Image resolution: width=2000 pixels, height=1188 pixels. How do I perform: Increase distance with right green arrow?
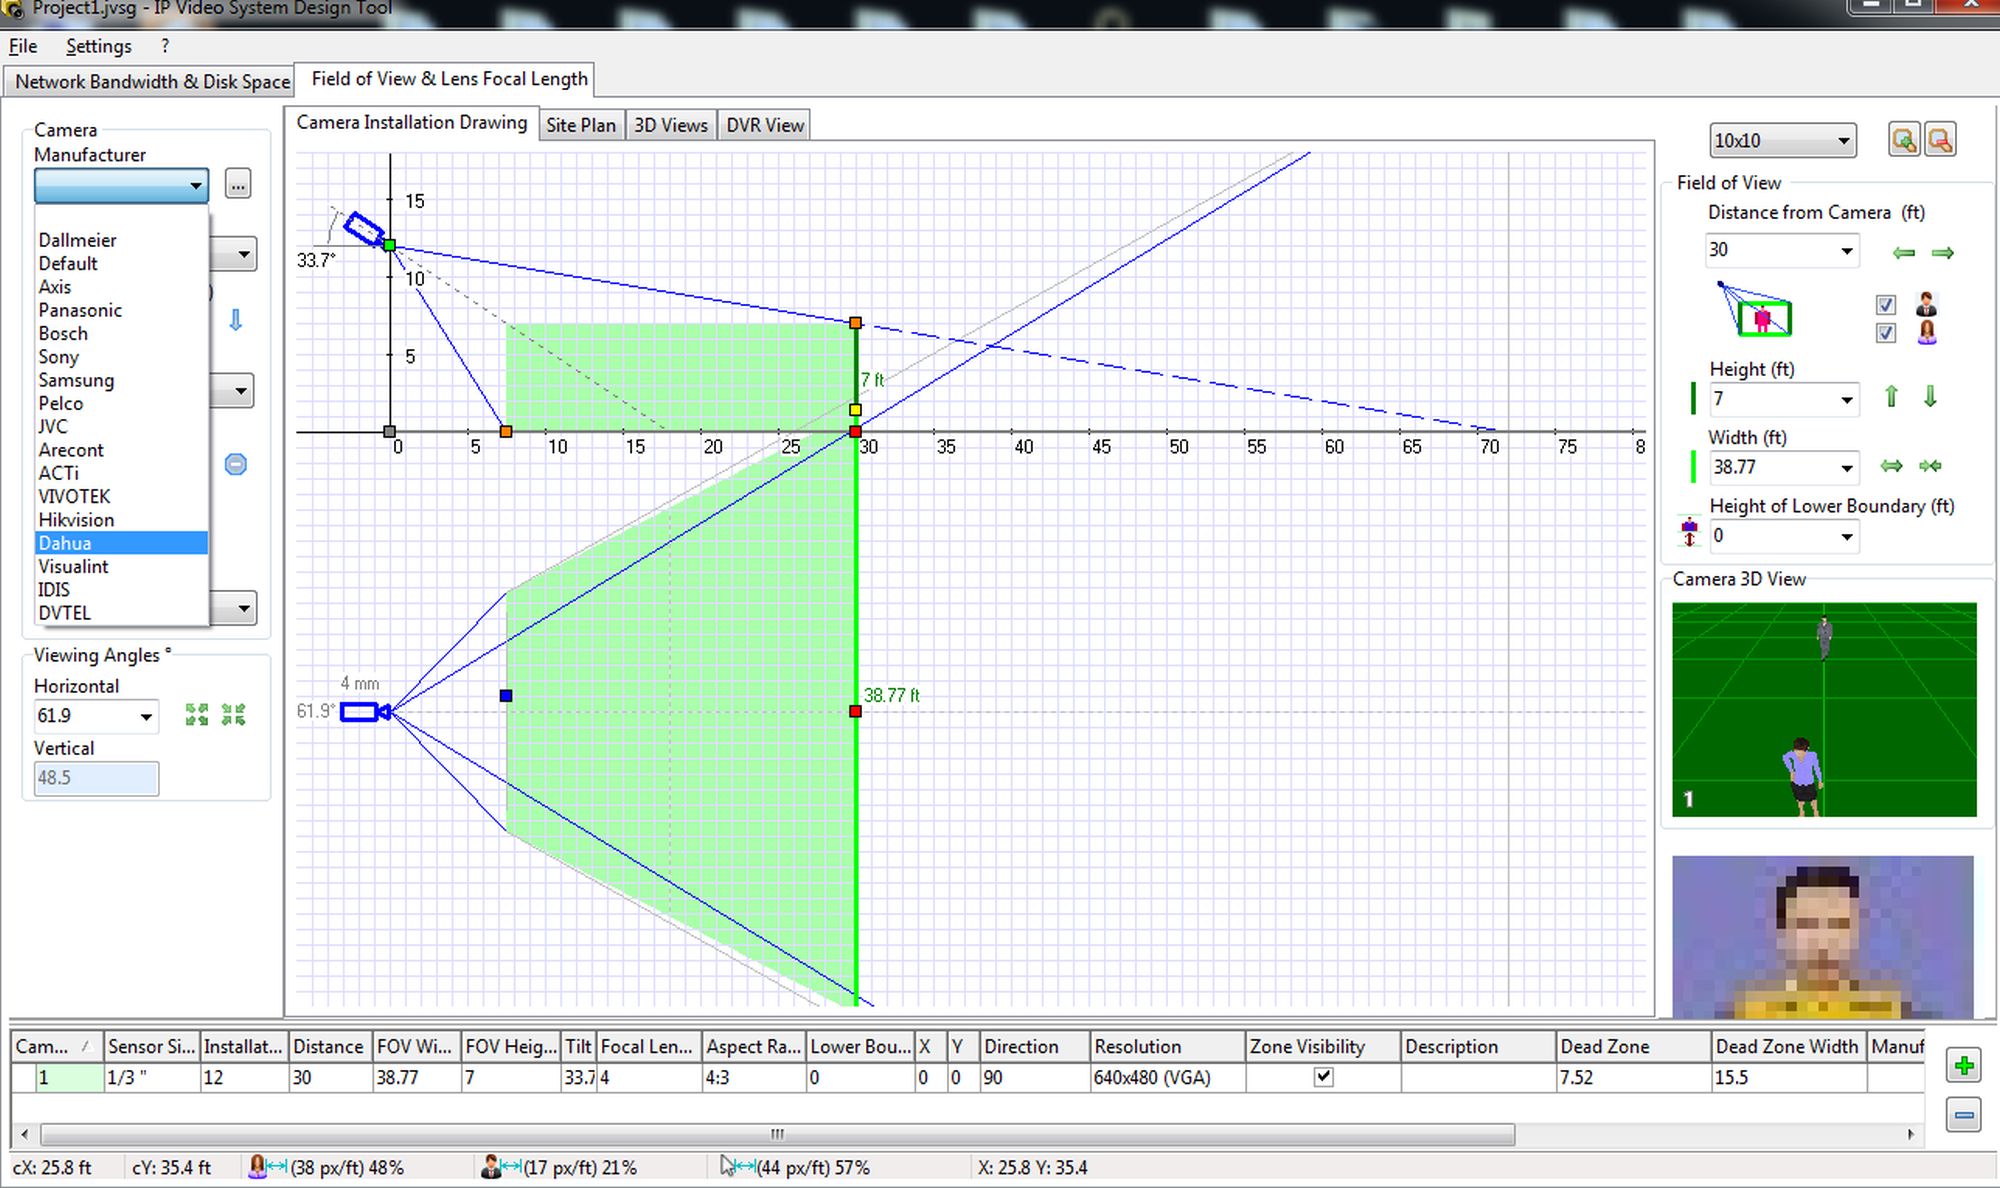tap(1943, 253)
